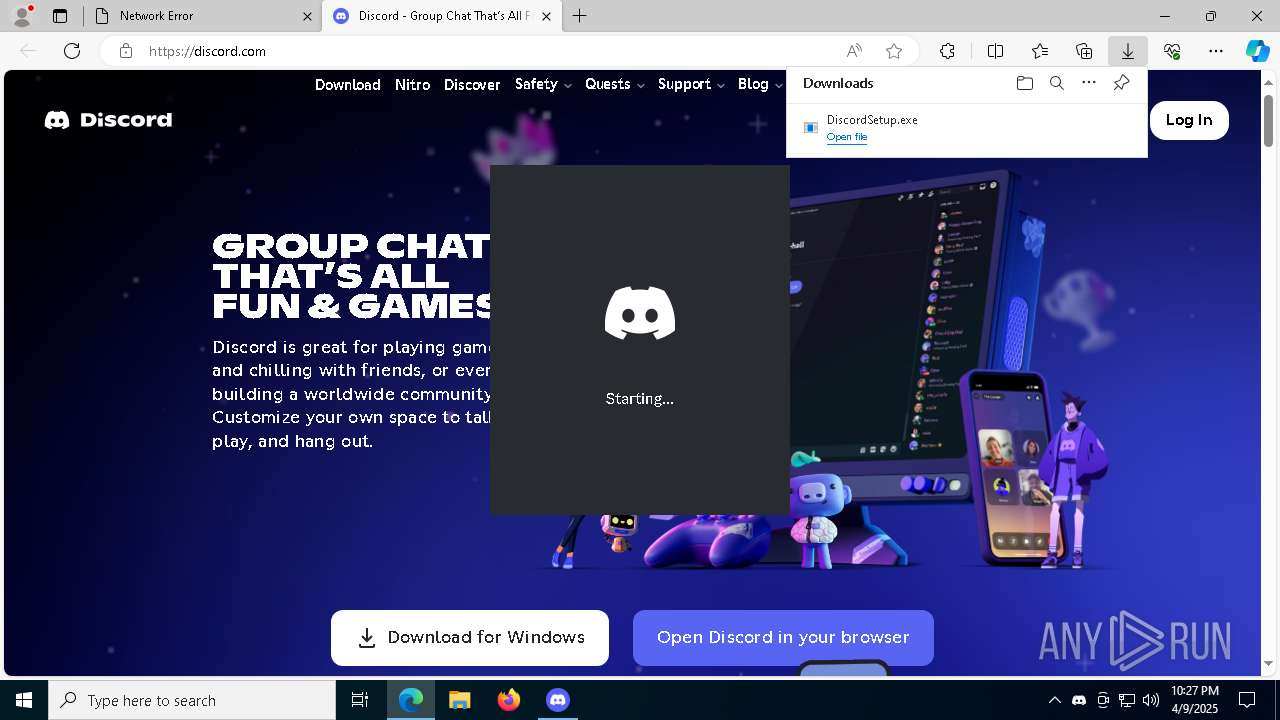The image size is (1280, 720).
Task: Click Discord icon in system tray
Action: [x=1079, y=700]
